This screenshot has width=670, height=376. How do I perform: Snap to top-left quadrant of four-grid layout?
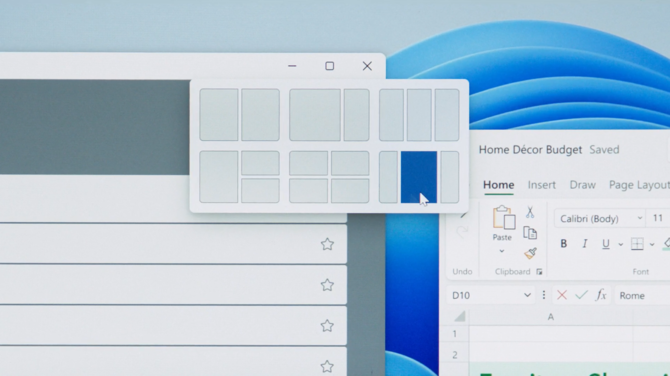click(x=309, y=163)
